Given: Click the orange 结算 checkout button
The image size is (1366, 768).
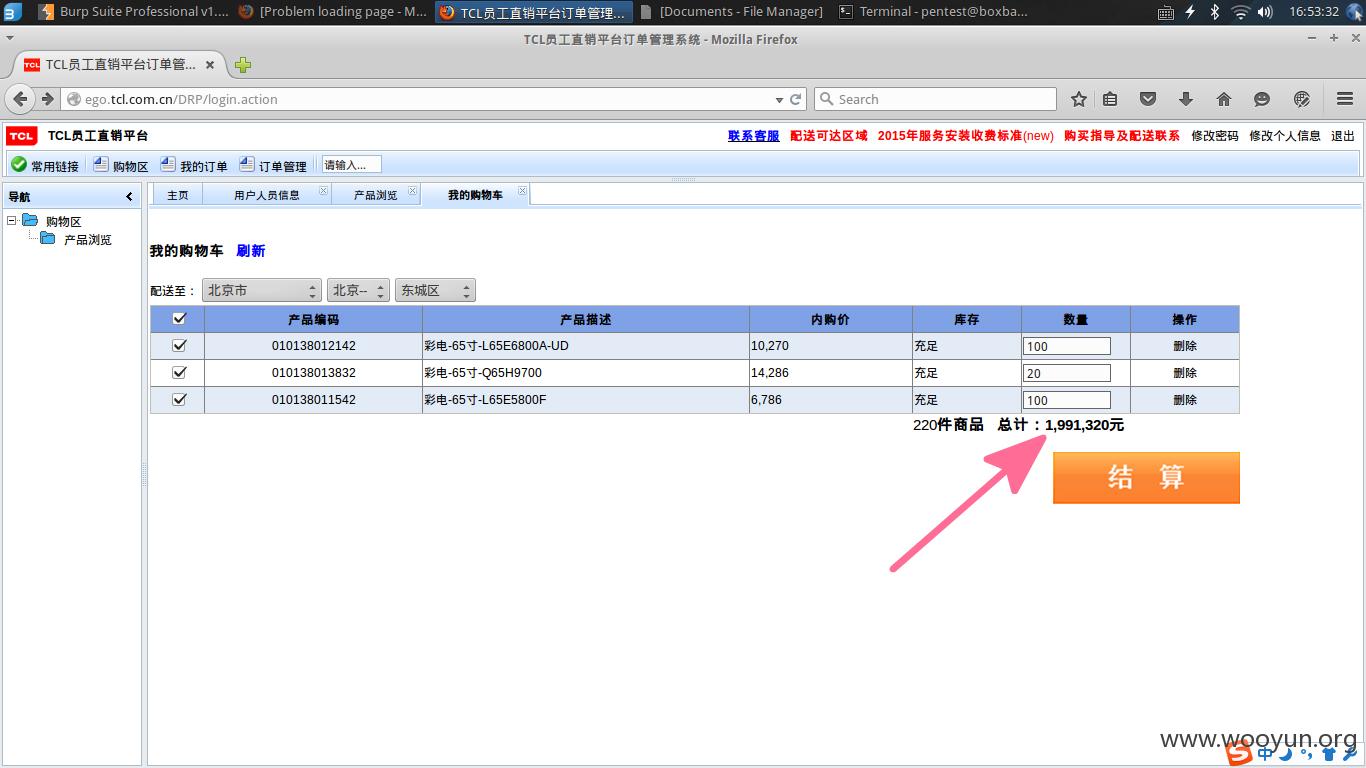Looking at the screenshot, I should 1146,477.
